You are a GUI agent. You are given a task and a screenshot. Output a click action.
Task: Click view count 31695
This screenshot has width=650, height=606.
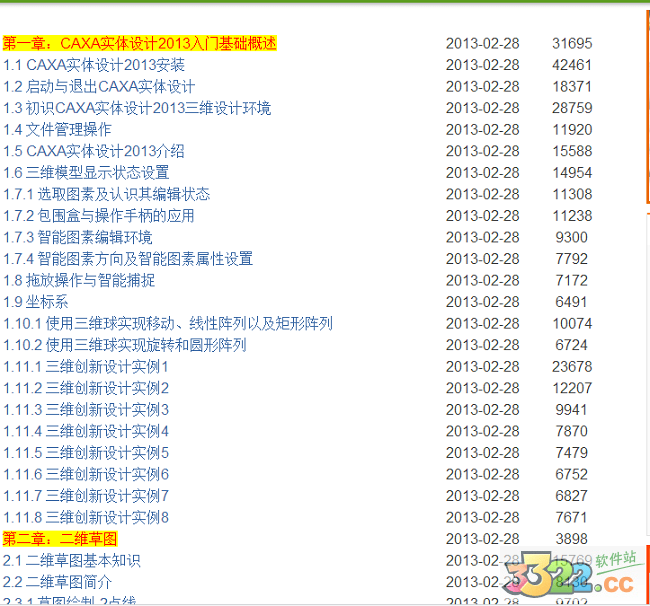572,44
